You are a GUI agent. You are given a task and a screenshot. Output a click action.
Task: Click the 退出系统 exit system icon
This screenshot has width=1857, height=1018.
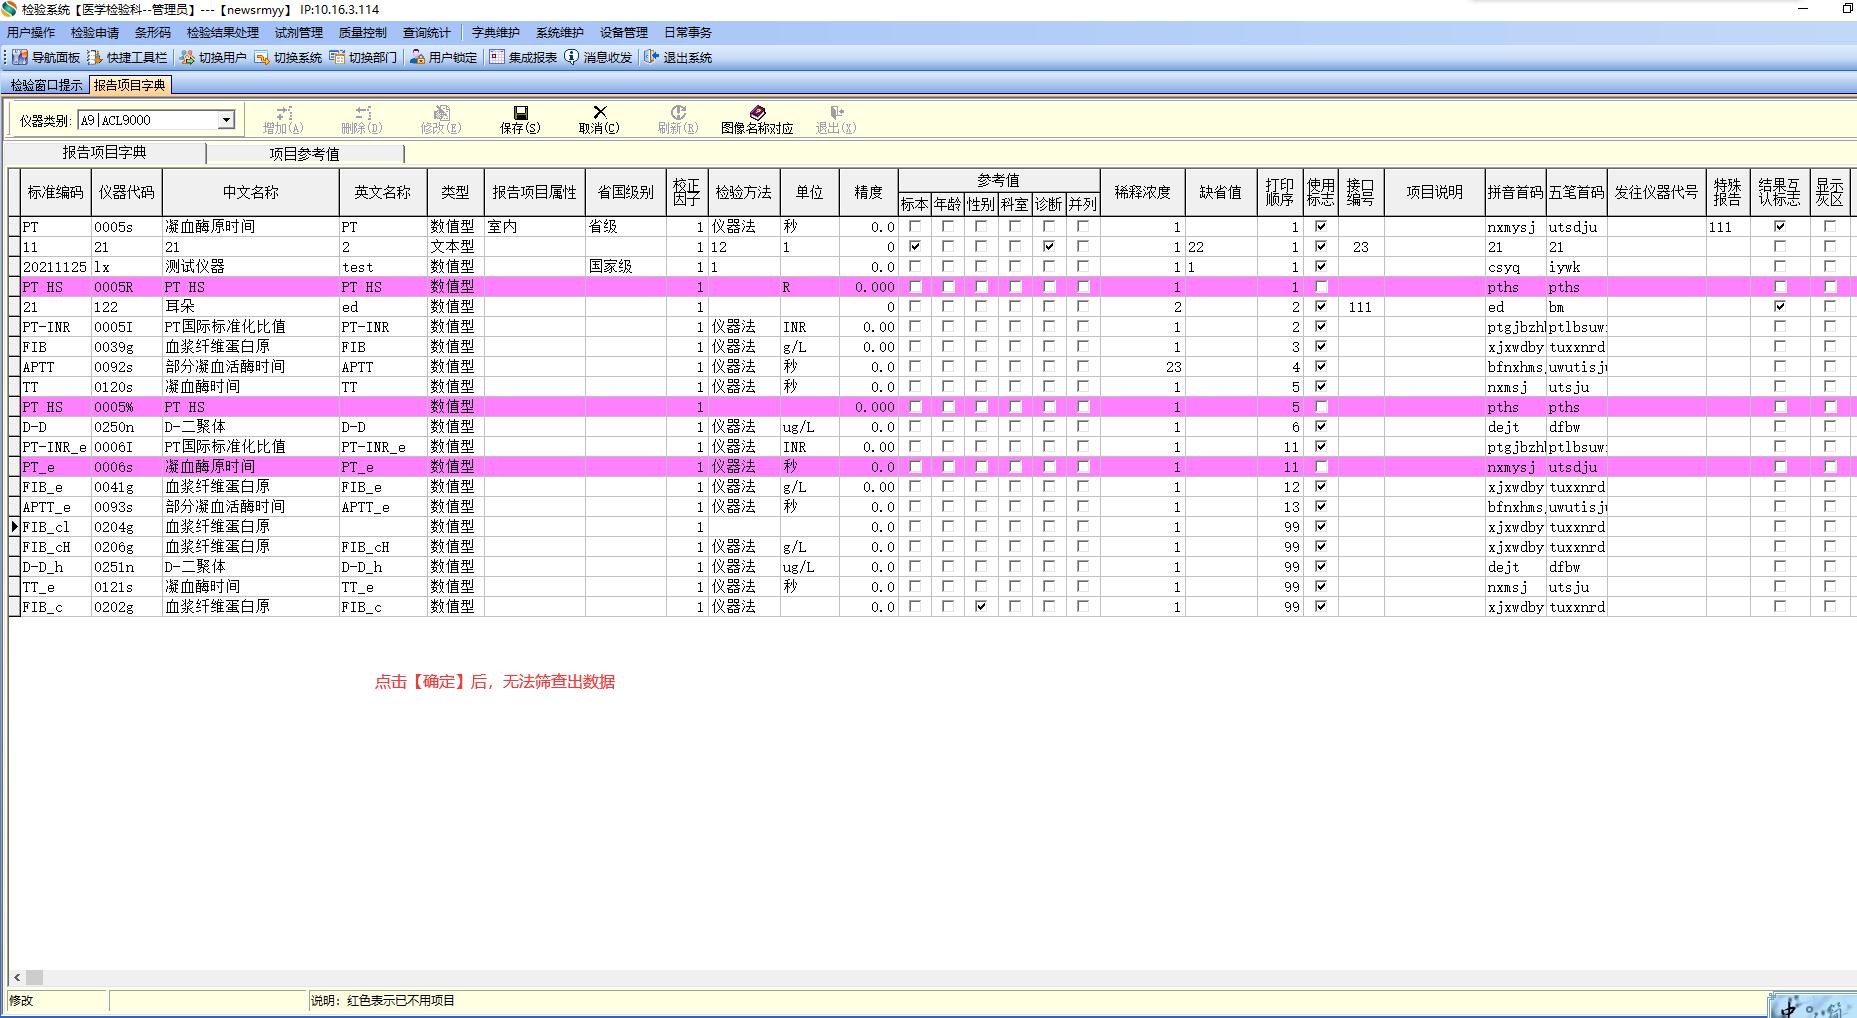tap(651, 58)
